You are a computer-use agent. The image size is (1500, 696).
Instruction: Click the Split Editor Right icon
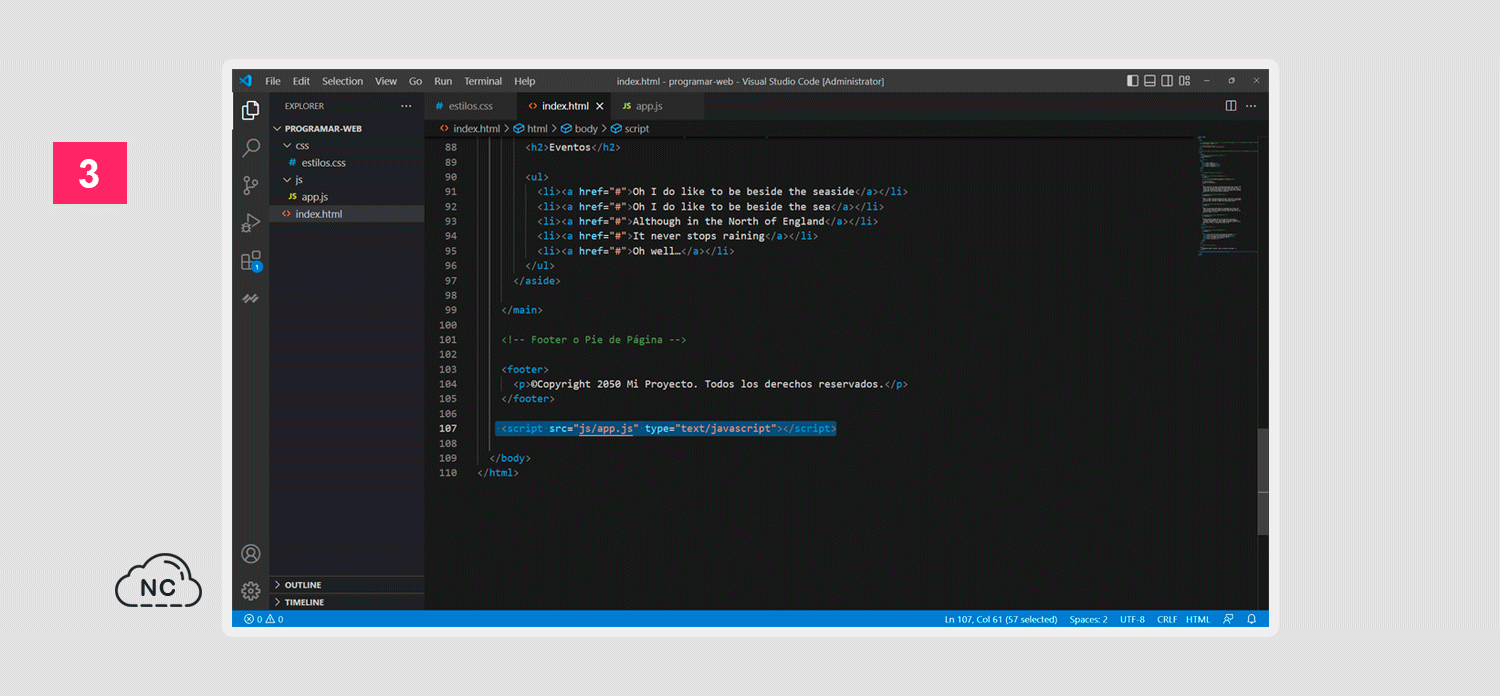[x=1231, y=106]
